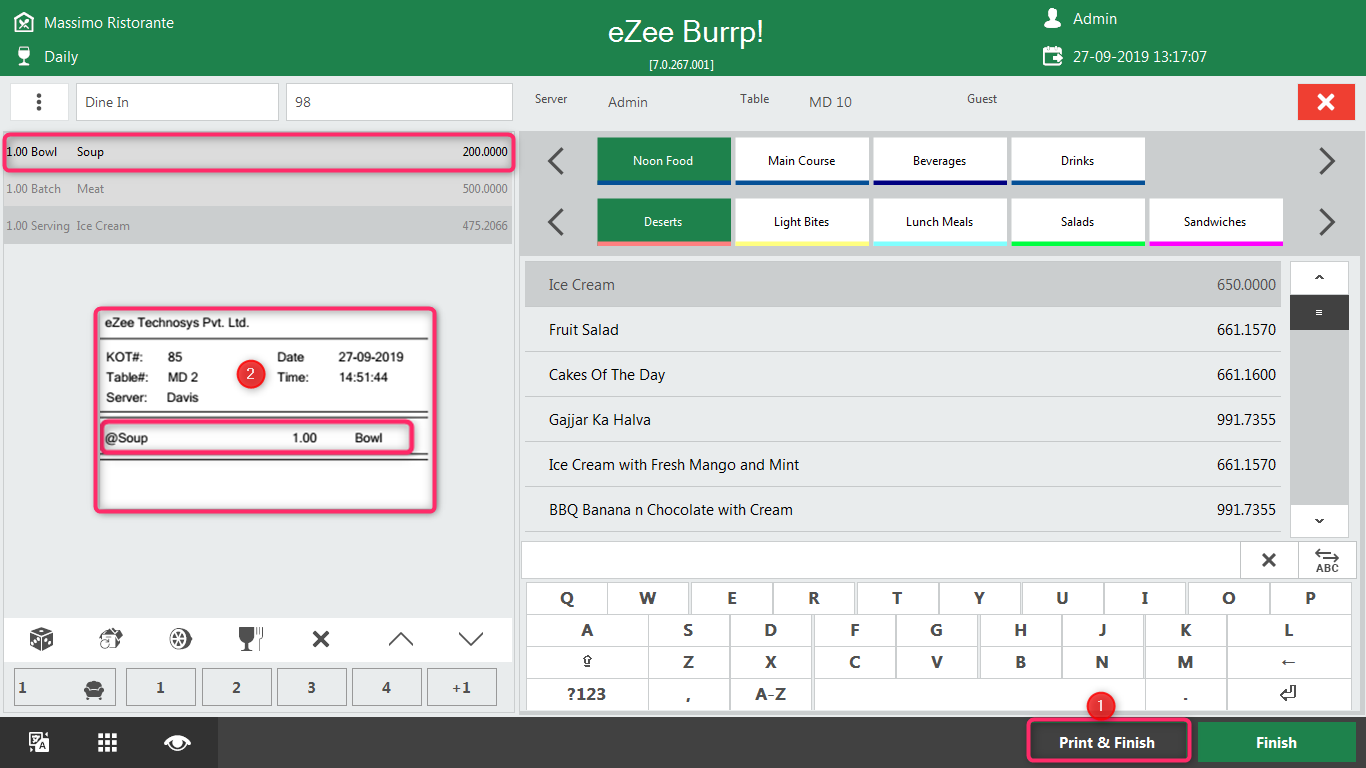
Task: Toggle the A-Z keyboard sort key
Action: [x=770, y=693]
